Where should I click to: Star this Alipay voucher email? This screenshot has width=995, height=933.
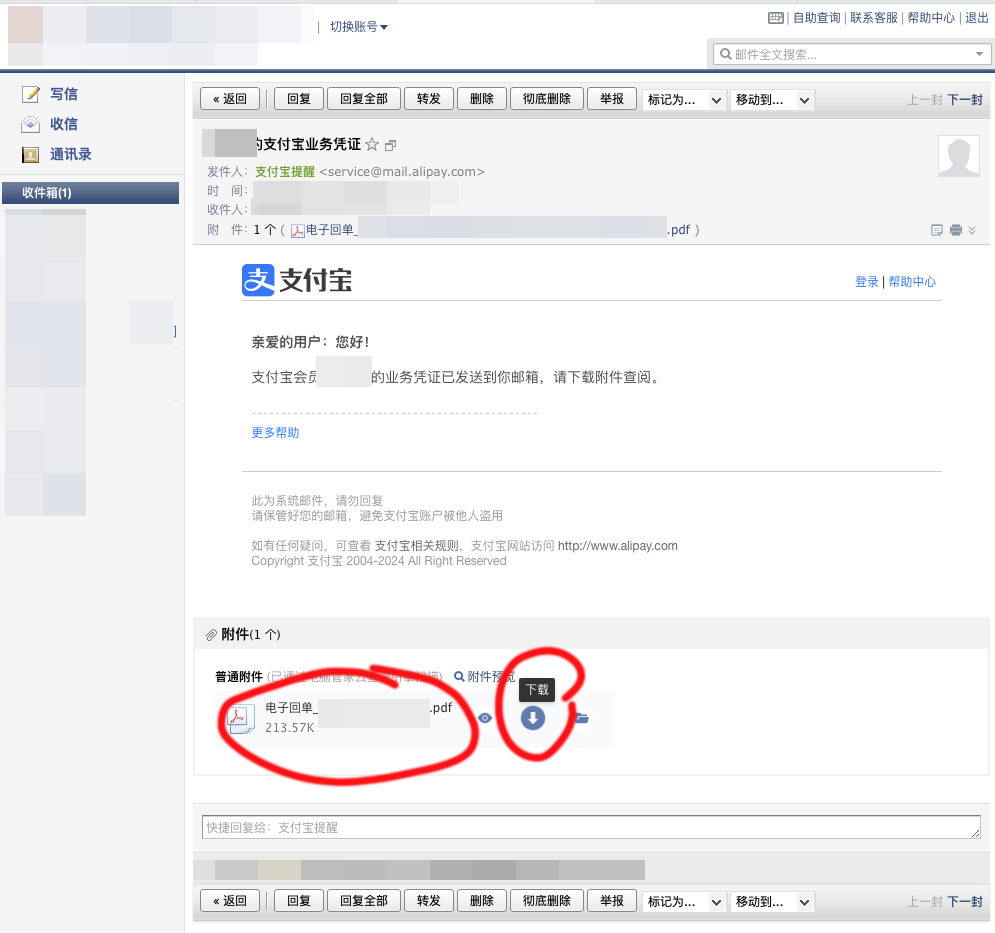(372, 145)
